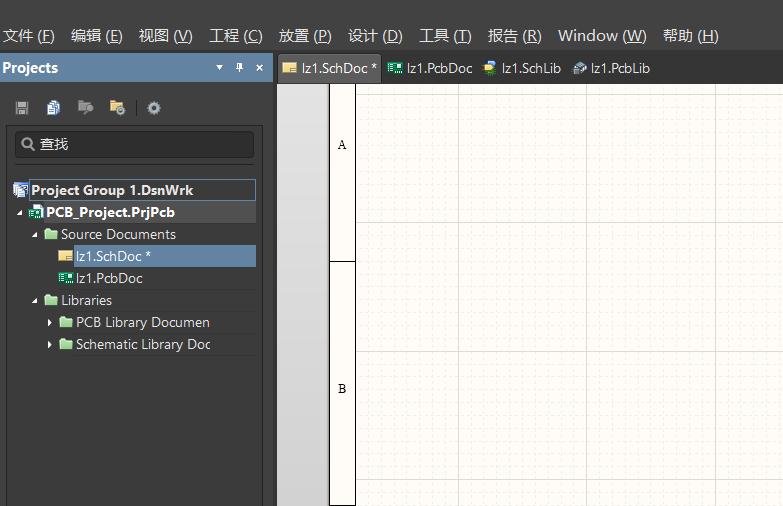The width and height of the screenshot is (783, 506).
Task: Collapse the PCB_Project.PrjPcb node
Action: [19, 213]
